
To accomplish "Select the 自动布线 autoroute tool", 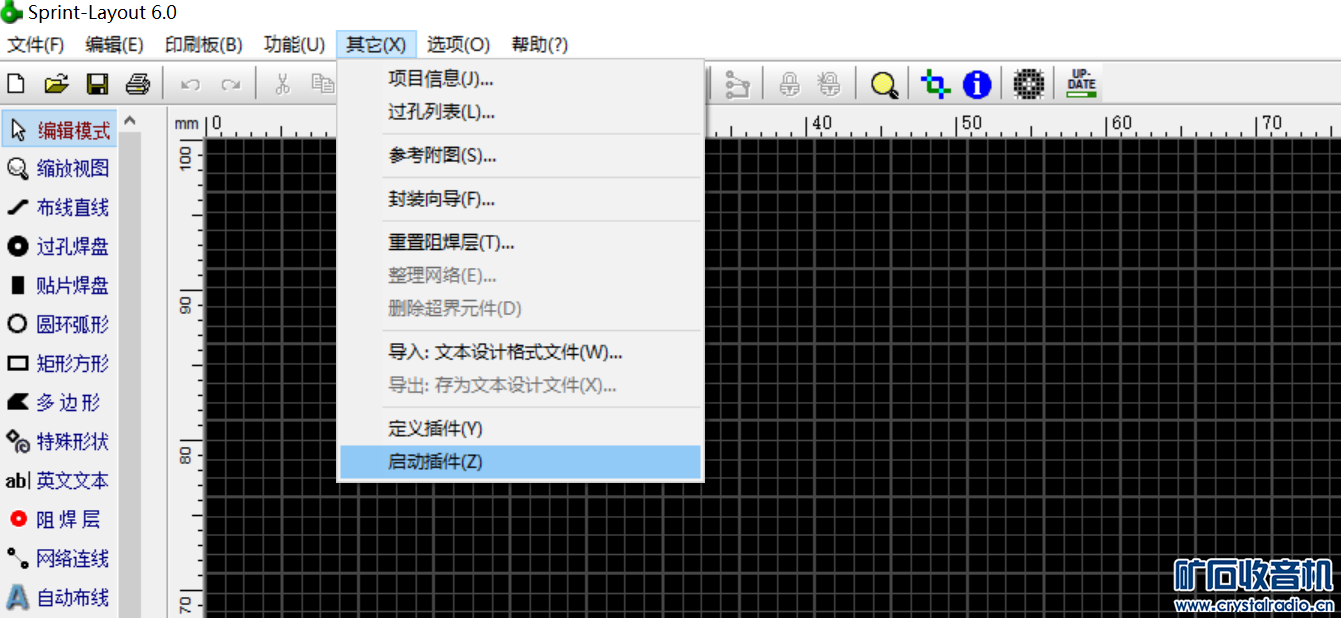I will 59,598.
